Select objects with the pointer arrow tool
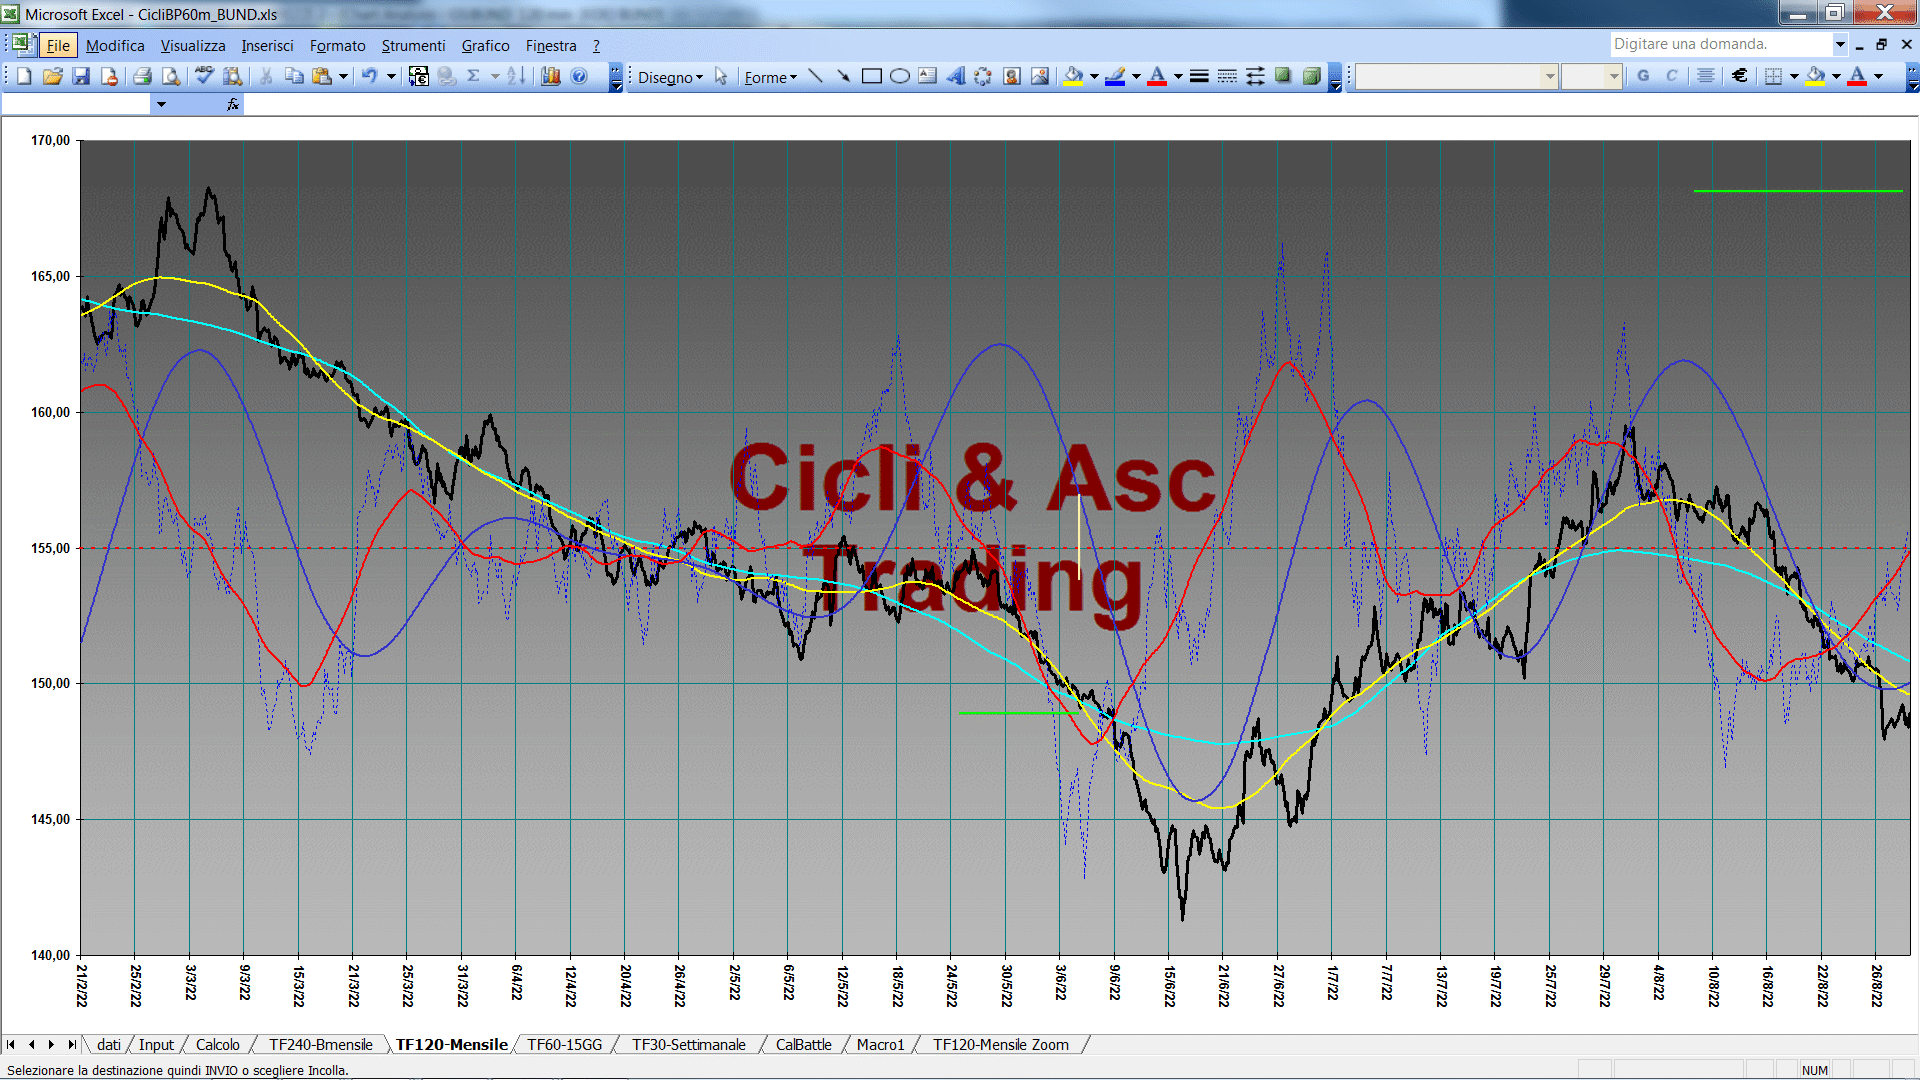Viewport: 1920px width, 1080px height. 721,76
